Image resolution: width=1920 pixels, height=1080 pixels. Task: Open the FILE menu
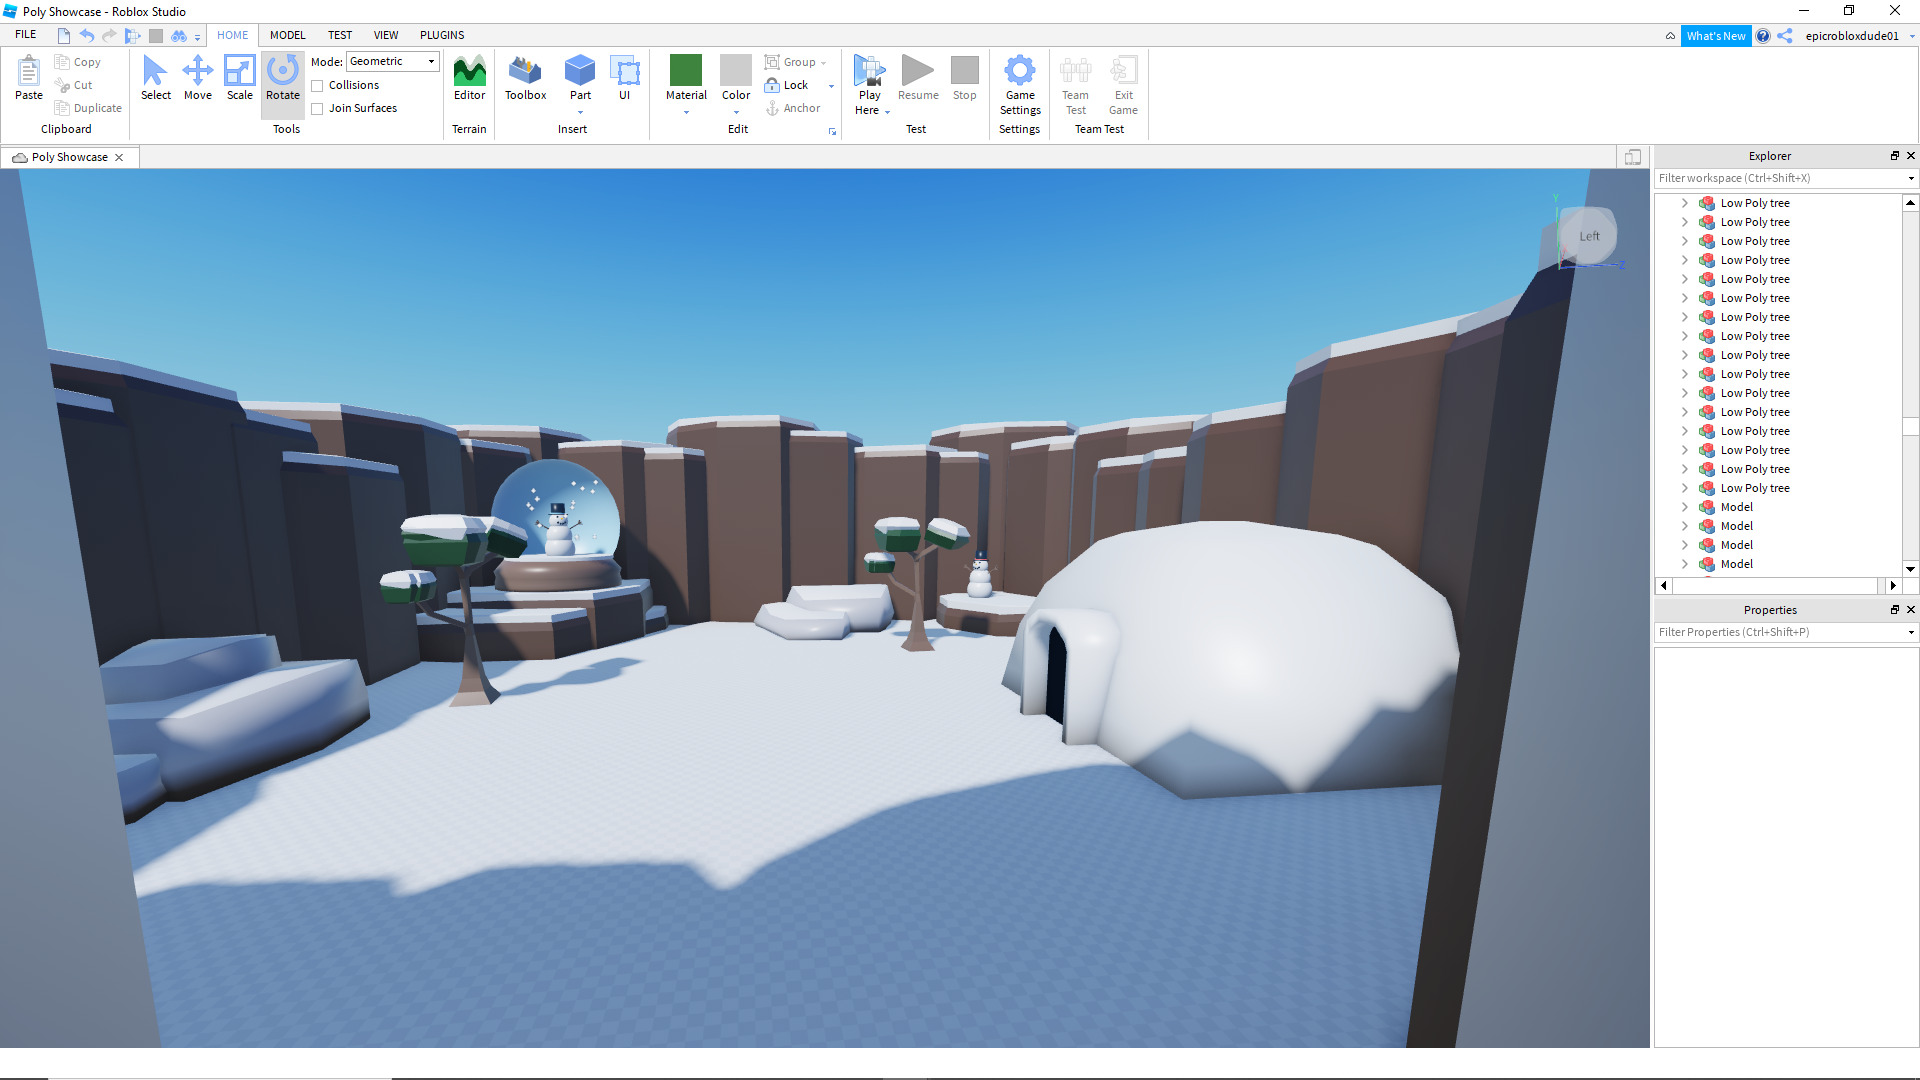click(25, 33)
